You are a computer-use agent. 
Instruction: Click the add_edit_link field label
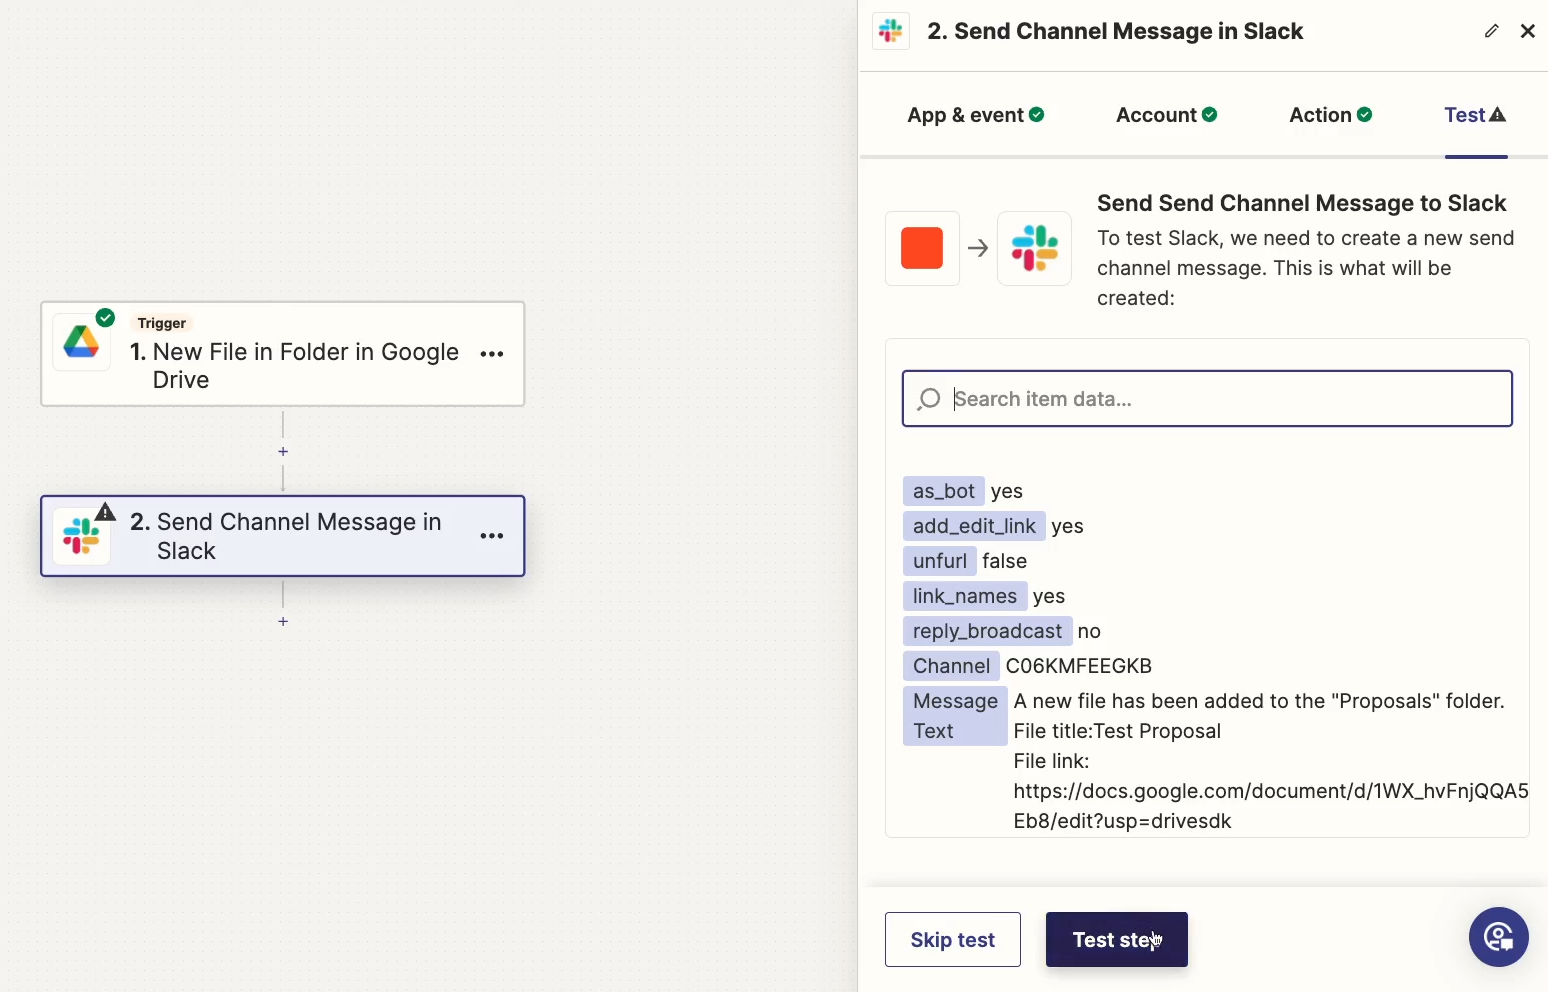(x=974, y=526)
